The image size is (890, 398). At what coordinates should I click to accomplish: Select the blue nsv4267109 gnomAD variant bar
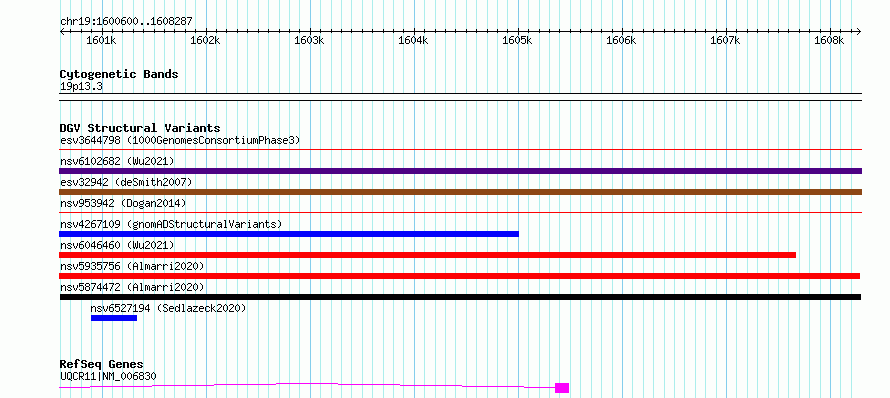[x=289, y=234]
